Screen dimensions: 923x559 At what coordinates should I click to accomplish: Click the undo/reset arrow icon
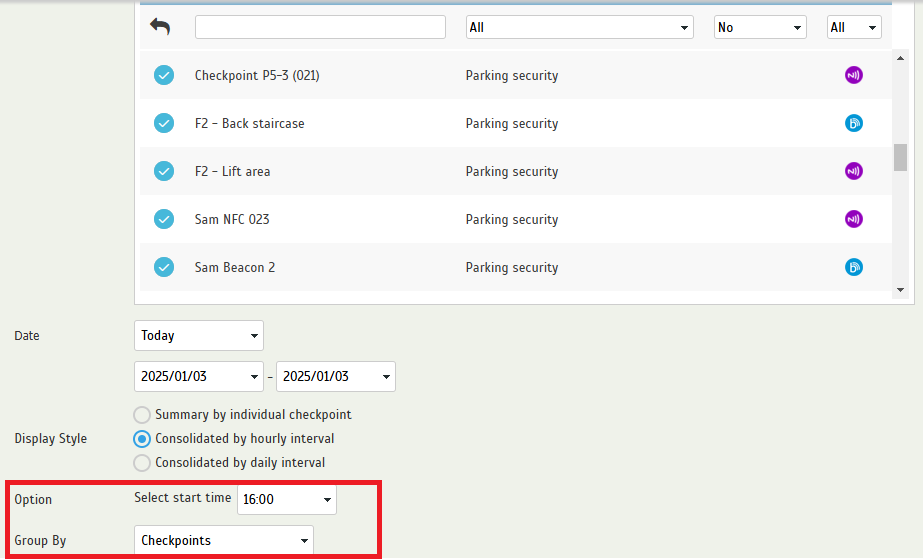click(x=160, y=26)
